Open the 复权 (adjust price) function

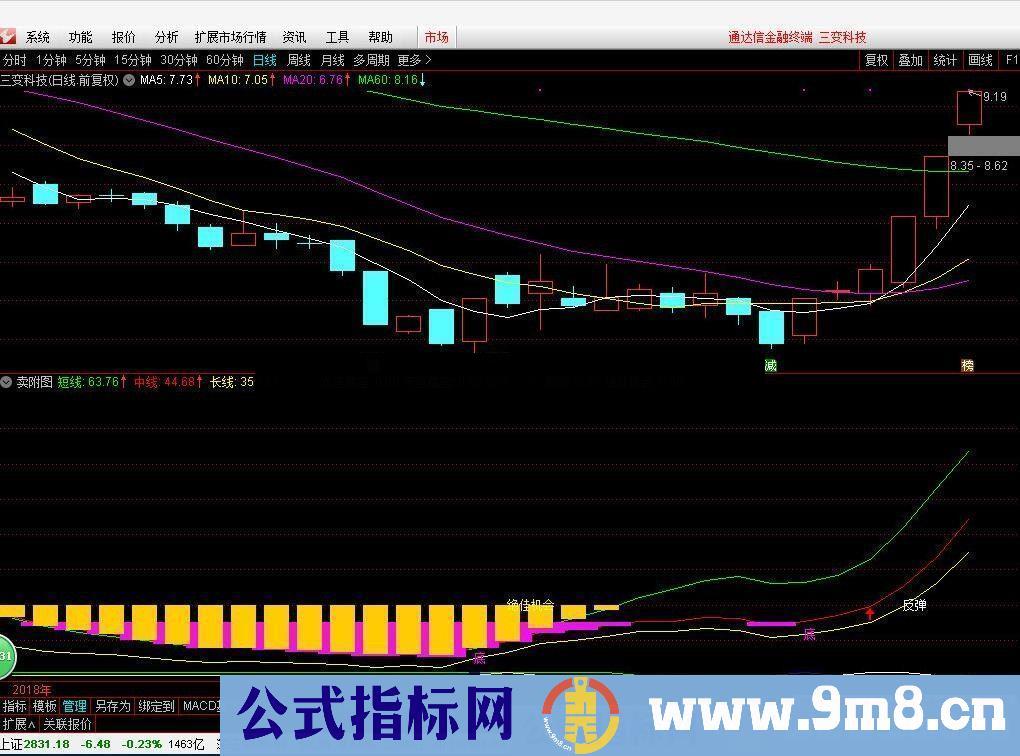click(875, 60)
